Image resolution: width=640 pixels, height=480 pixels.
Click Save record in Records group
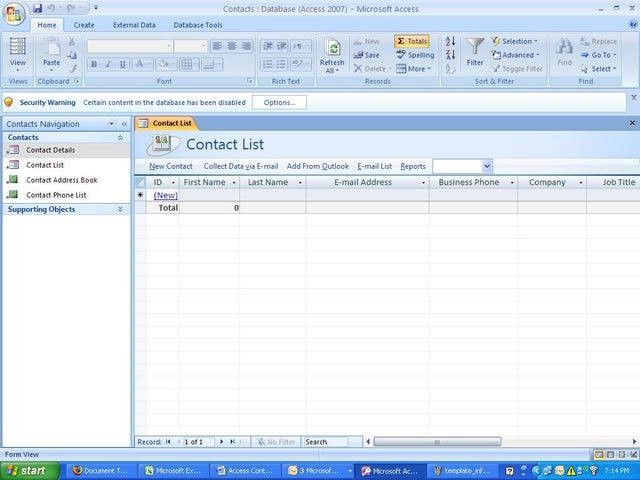pos(367,55)
